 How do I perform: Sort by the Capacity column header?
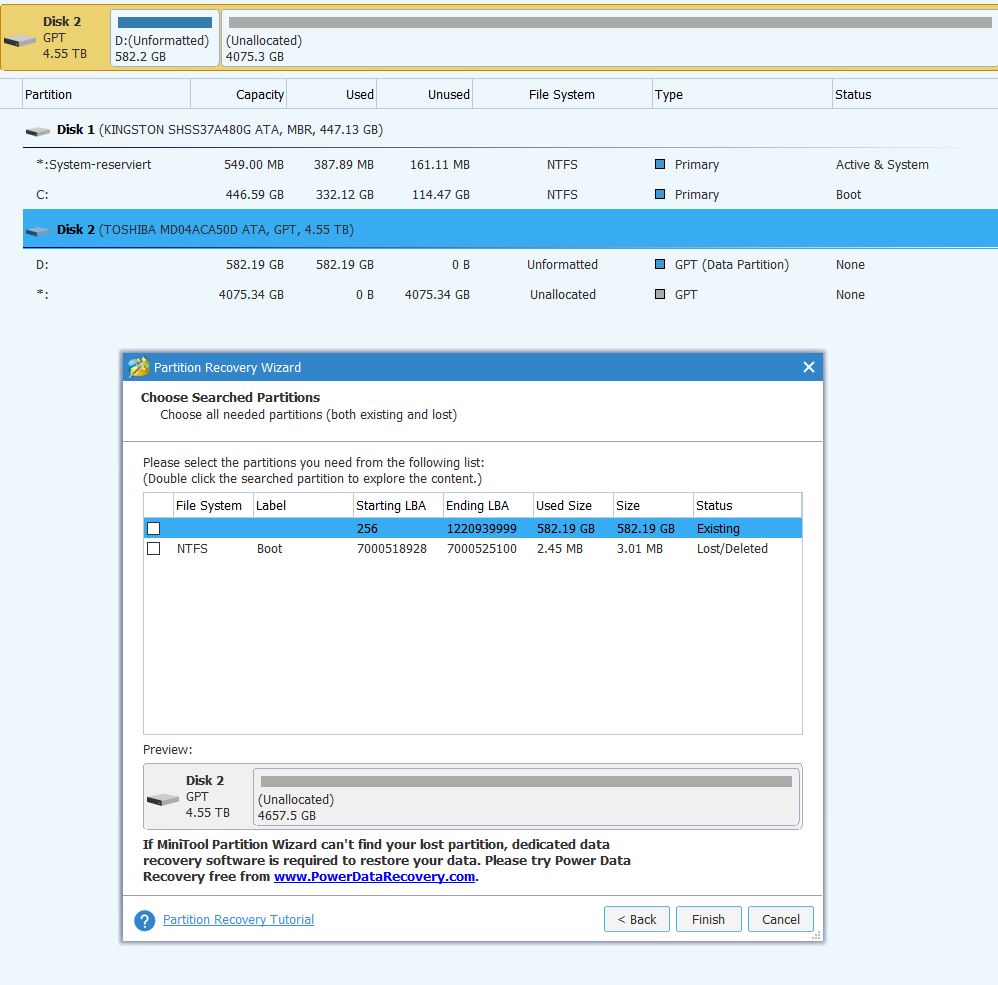tap(239, 94)
